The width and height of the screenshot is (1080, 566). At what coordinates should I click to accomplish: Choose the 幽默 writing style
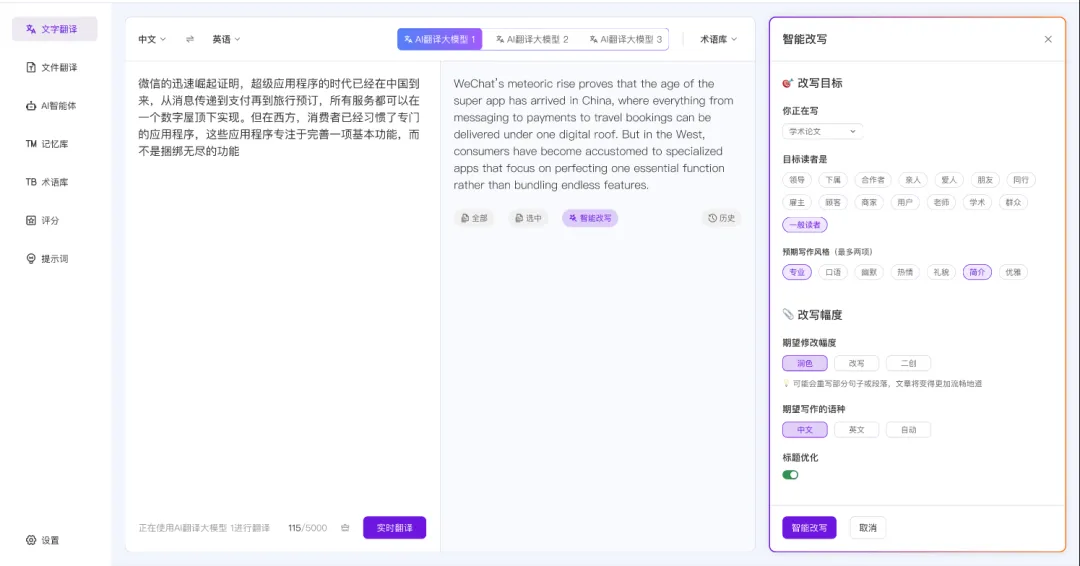pyautogui.click(x=869, y=272)
